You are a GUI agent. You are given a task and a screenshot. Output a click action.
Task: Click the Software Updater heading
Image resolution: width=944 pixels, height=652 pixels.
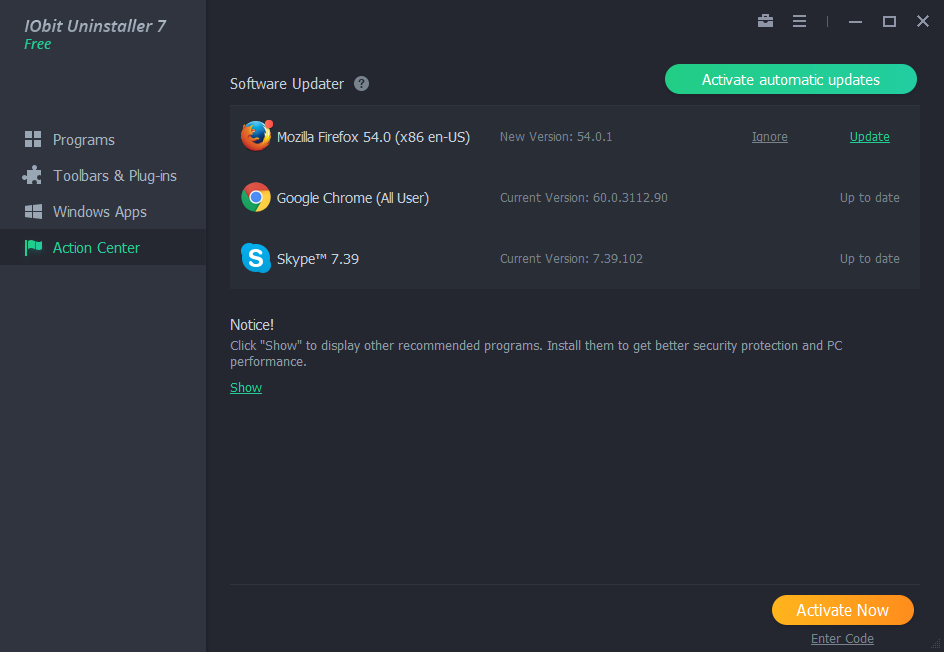[287, 84]
